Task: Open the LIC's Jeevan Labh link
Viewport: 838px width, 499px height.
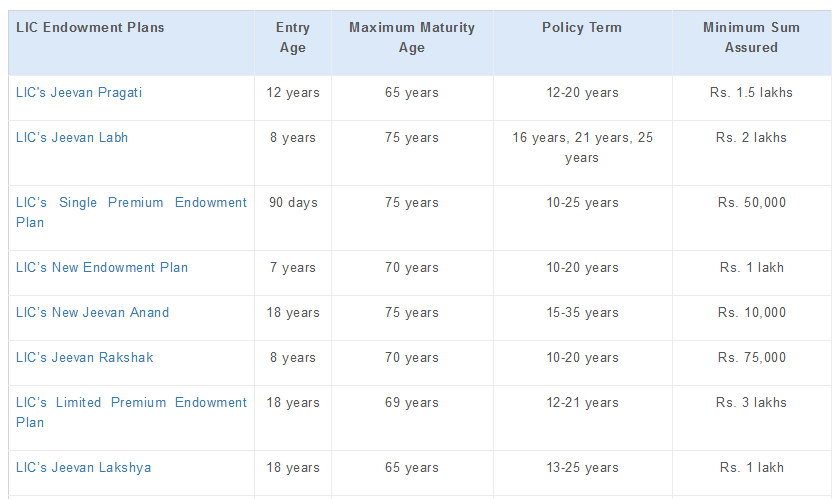Action: coord(72,138)
